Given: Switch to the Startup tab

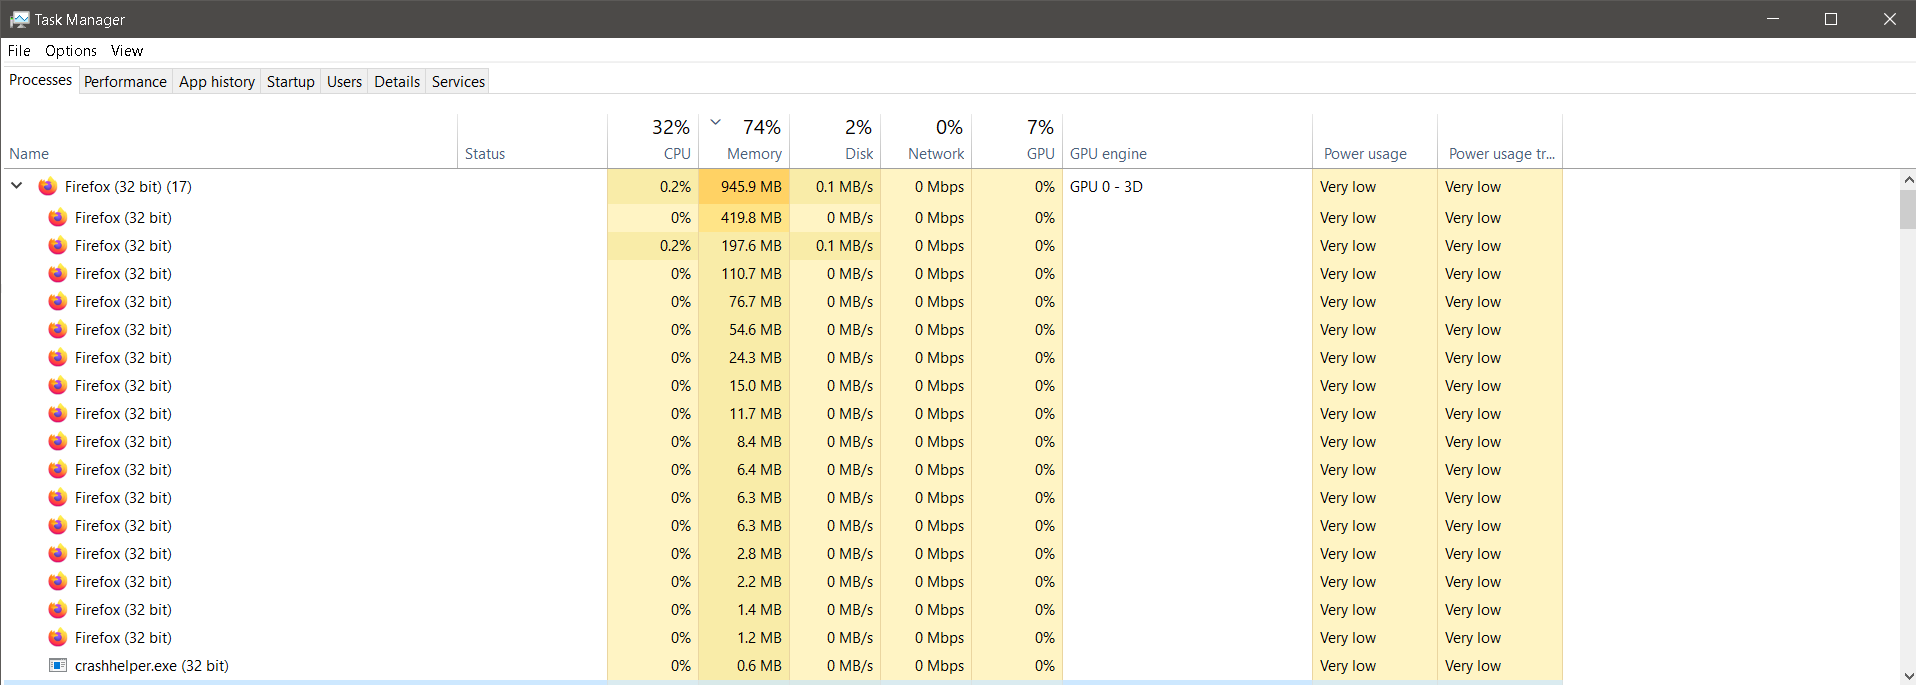Looking at the screenshot, I should [291, 81].
